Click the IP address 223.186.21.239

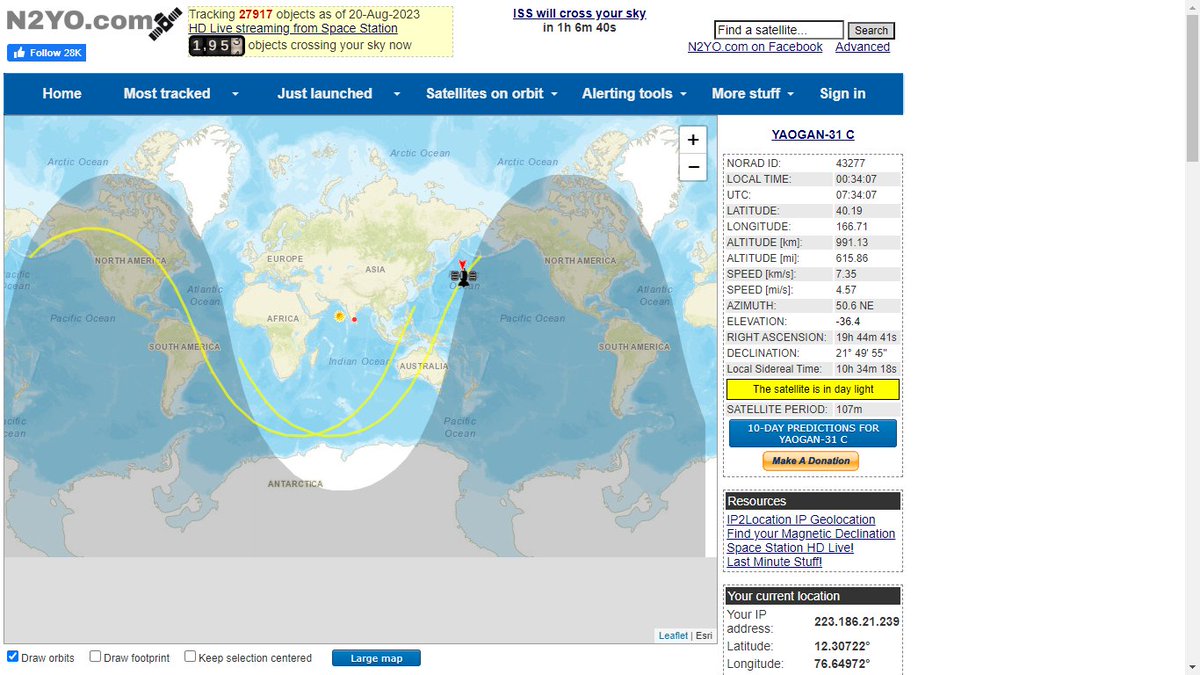point(856,621)
